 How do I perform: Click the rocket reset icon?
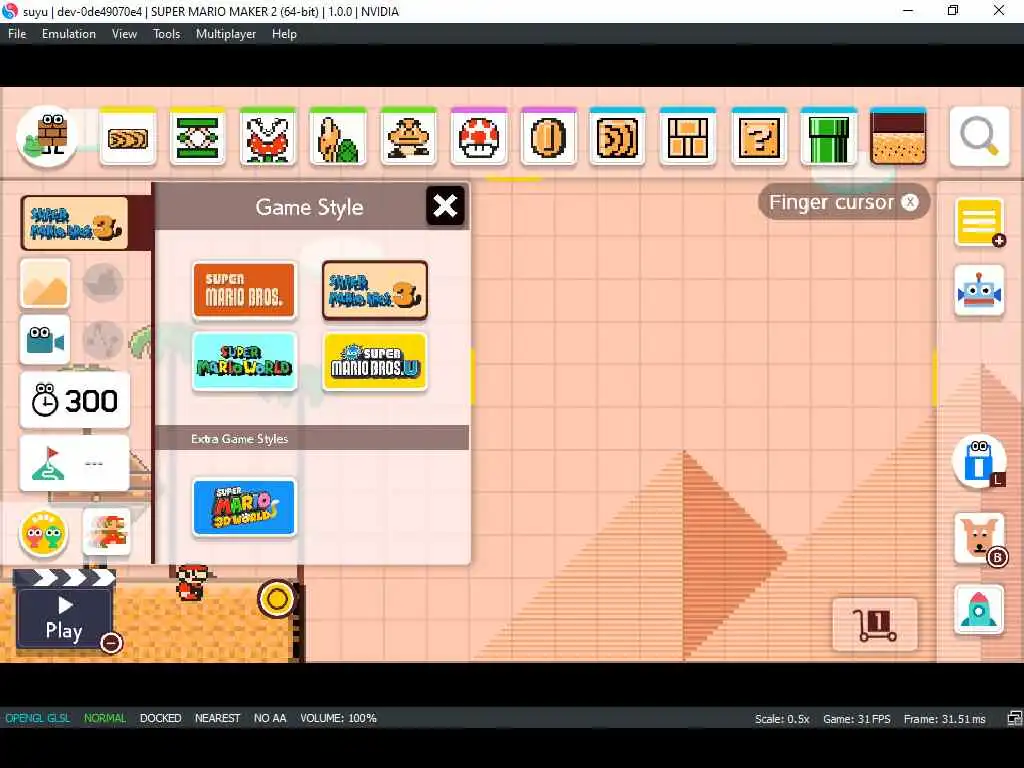point(979,610)
